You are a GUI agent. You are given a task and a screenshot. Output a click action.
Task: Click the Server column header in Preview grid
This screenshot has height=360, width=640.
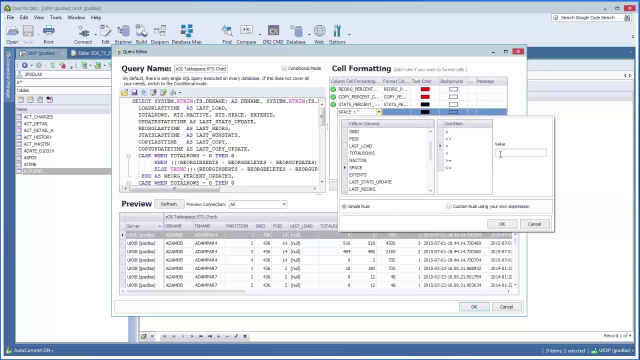coord(144,226)
